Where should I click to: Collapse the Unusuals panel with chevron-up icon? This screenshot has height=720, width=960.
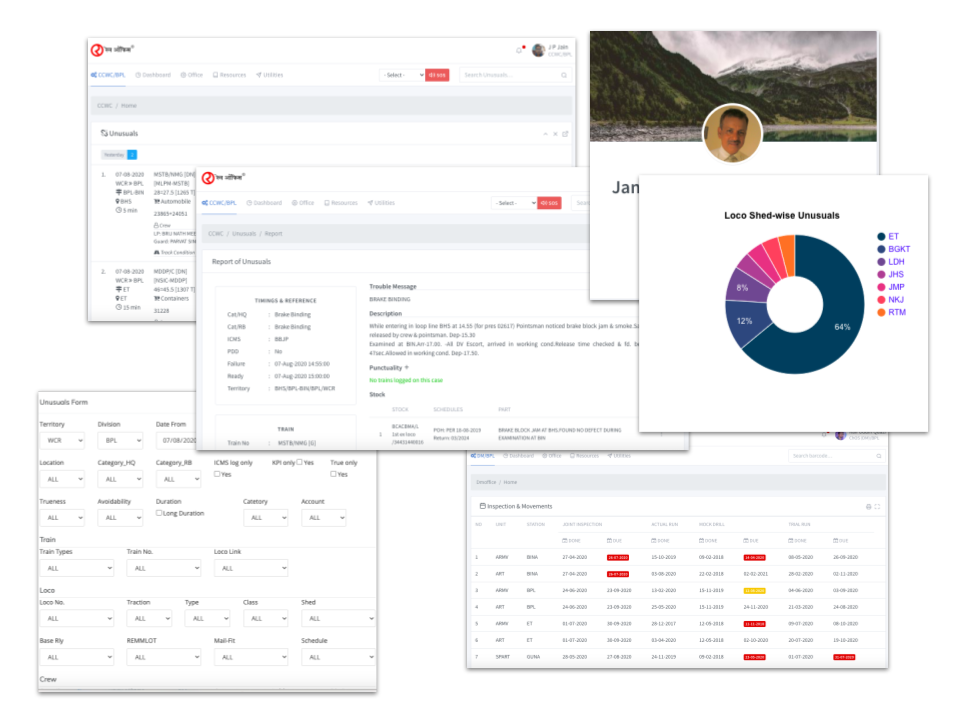click(545, 133)
